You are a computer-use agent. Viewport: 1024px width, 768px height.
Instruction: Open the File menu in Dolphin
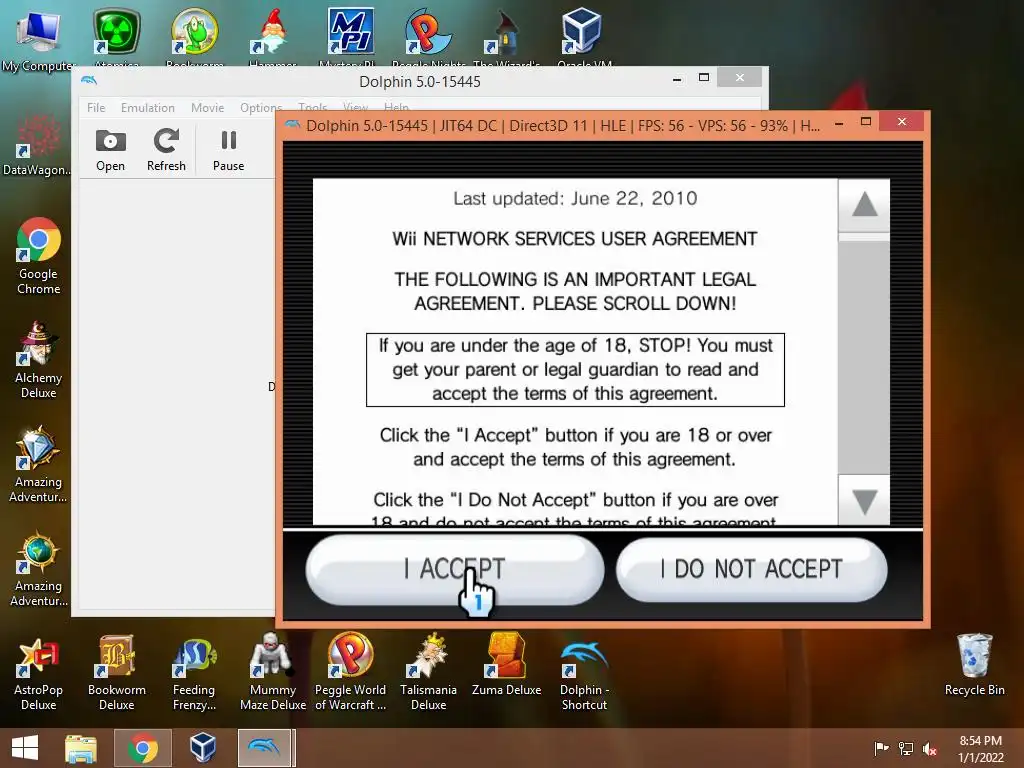tap(96, 108)
